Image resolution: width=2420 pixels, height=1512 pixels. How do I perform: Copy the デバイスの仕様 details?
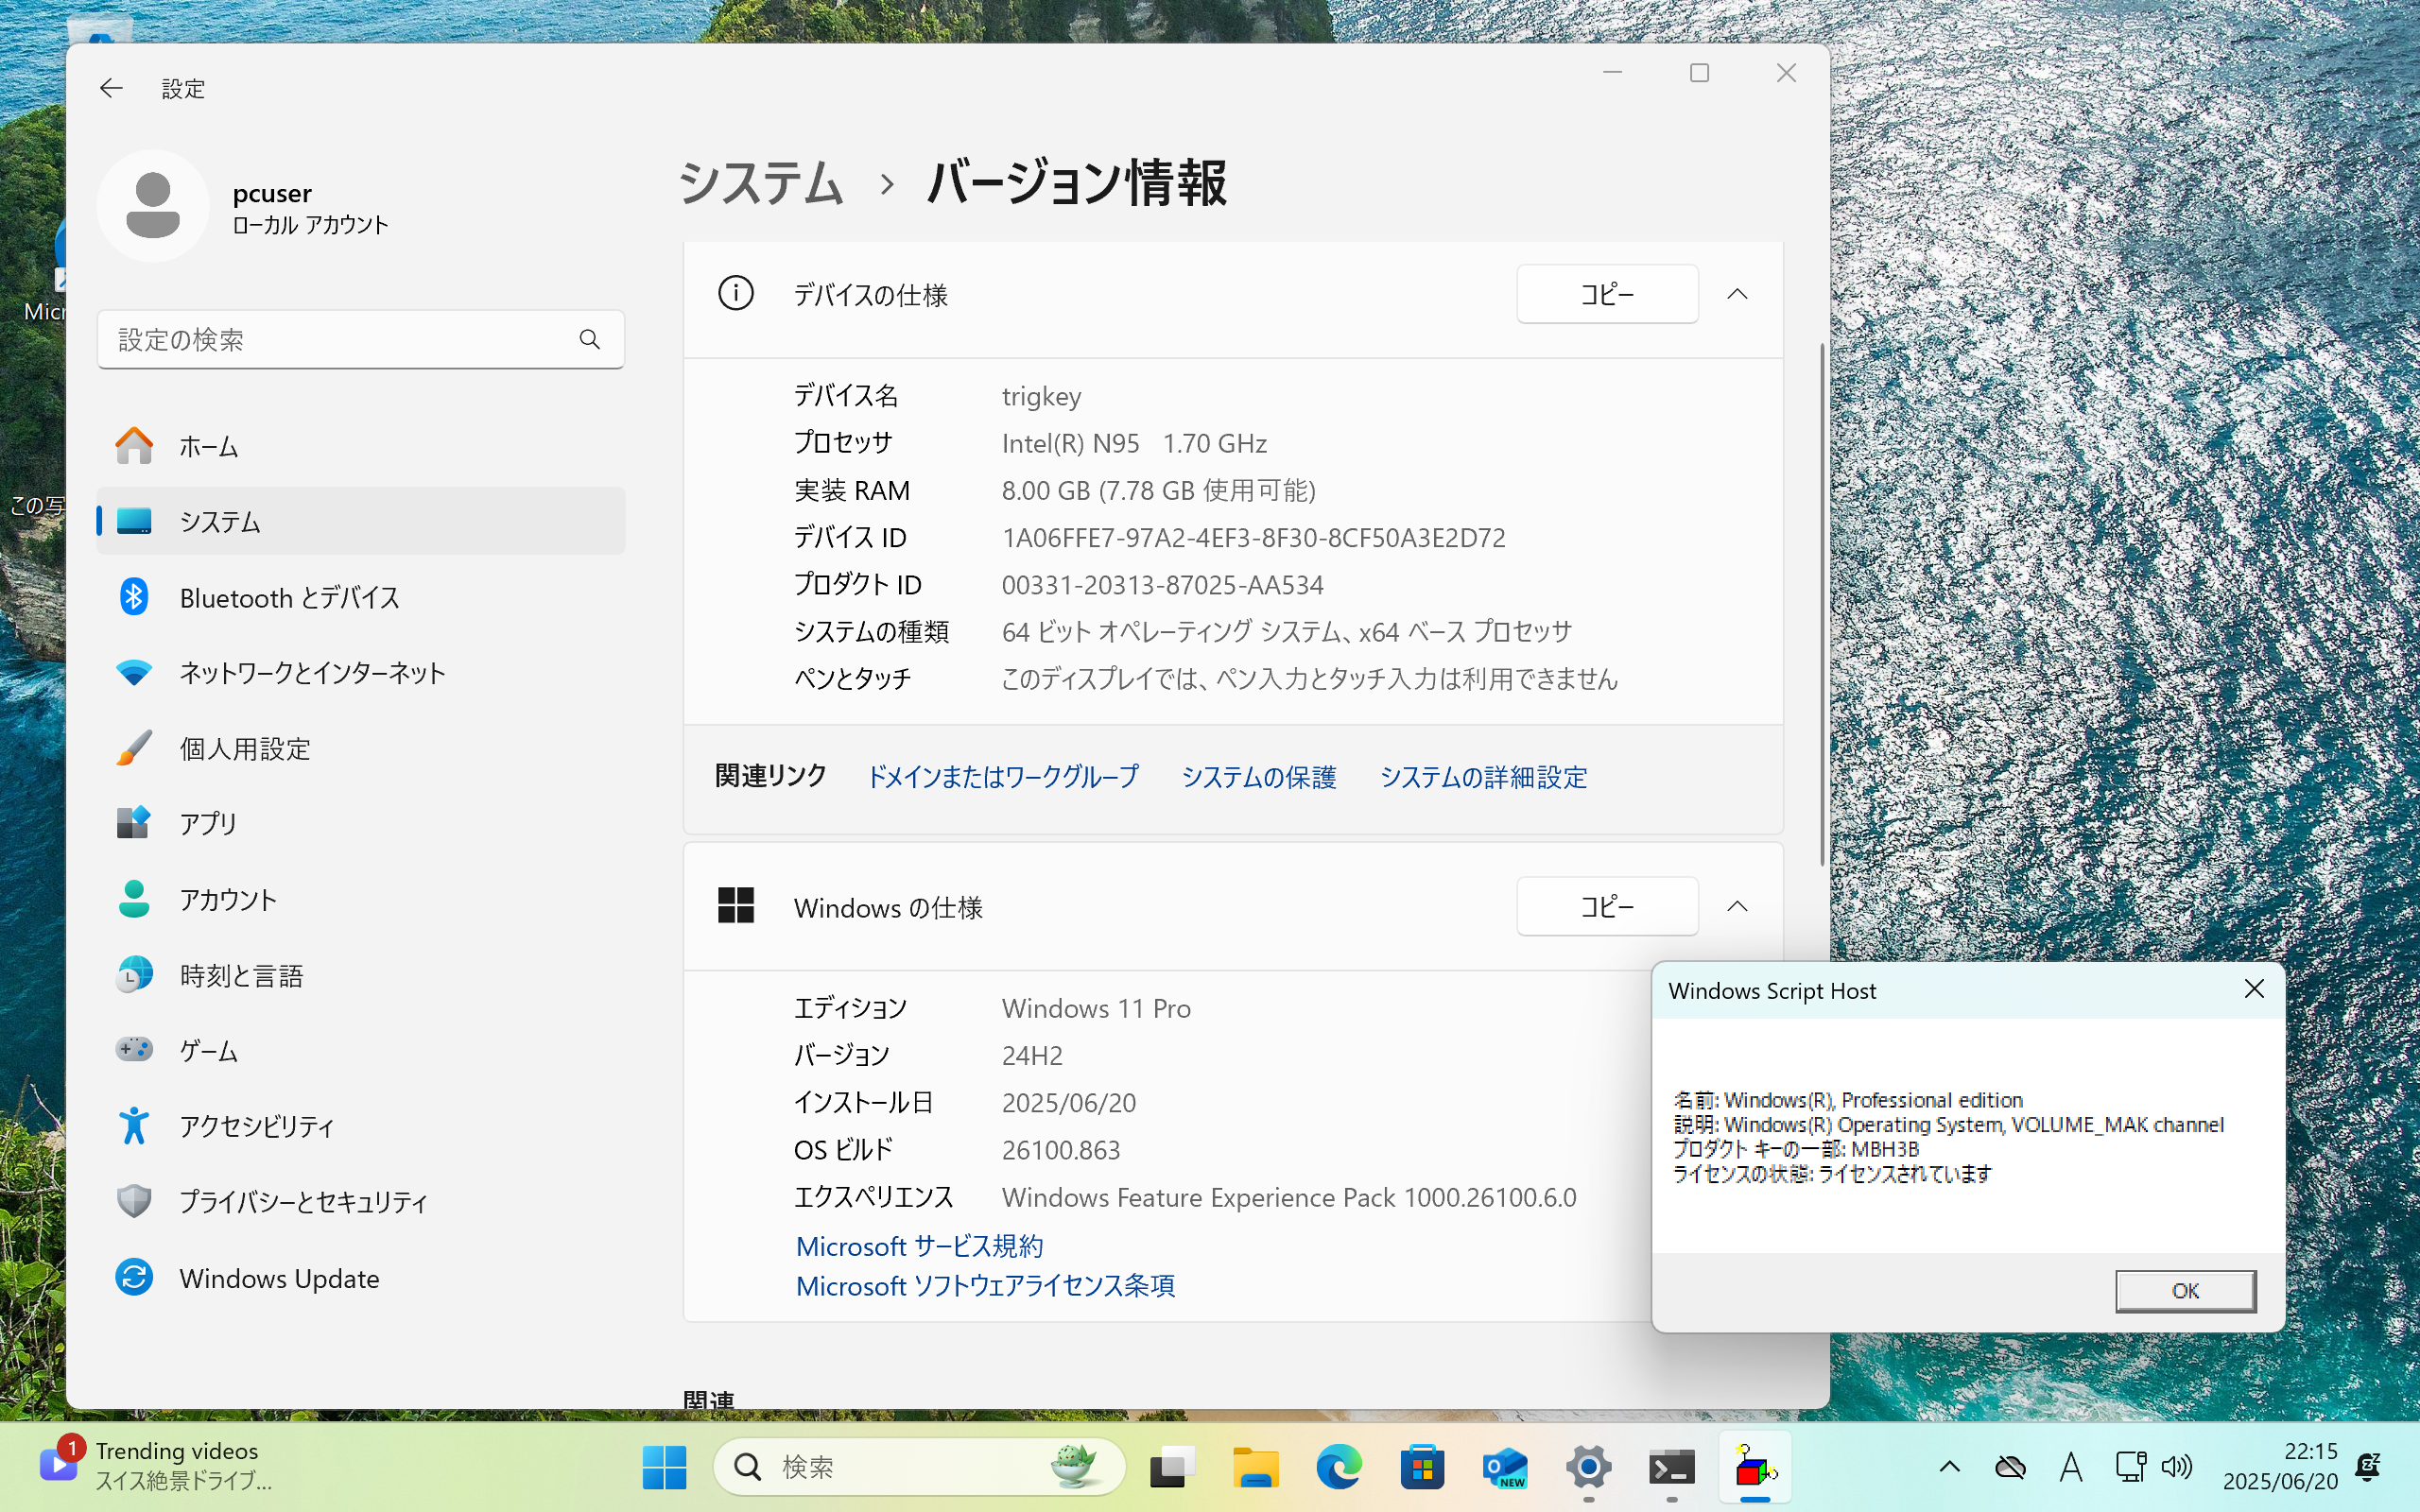click(x=1607, y=294)
